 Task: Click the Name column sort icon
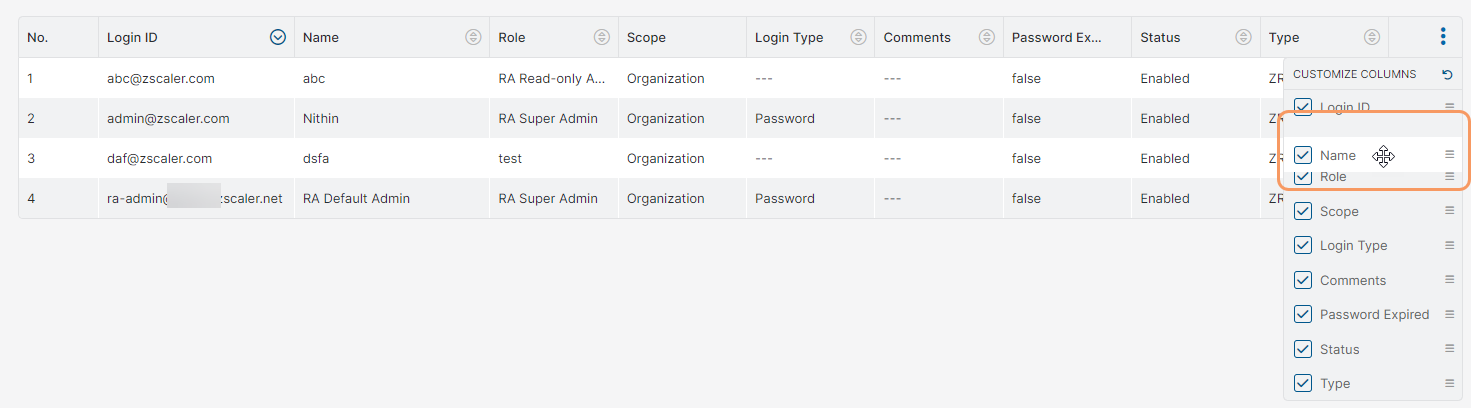point(473,37)
